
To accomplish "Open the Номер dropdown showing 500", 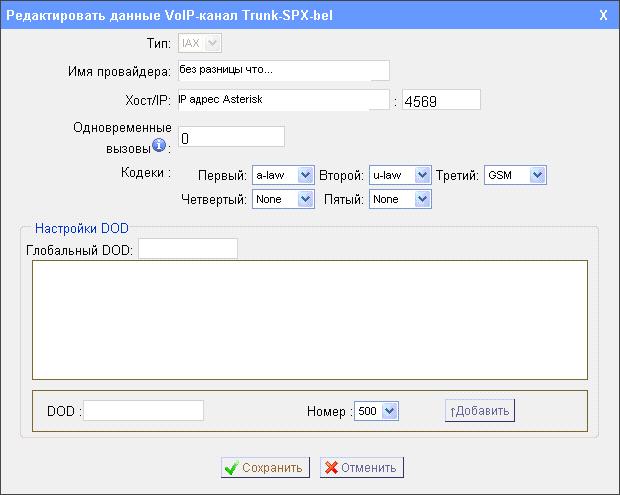I will (376, 411).
